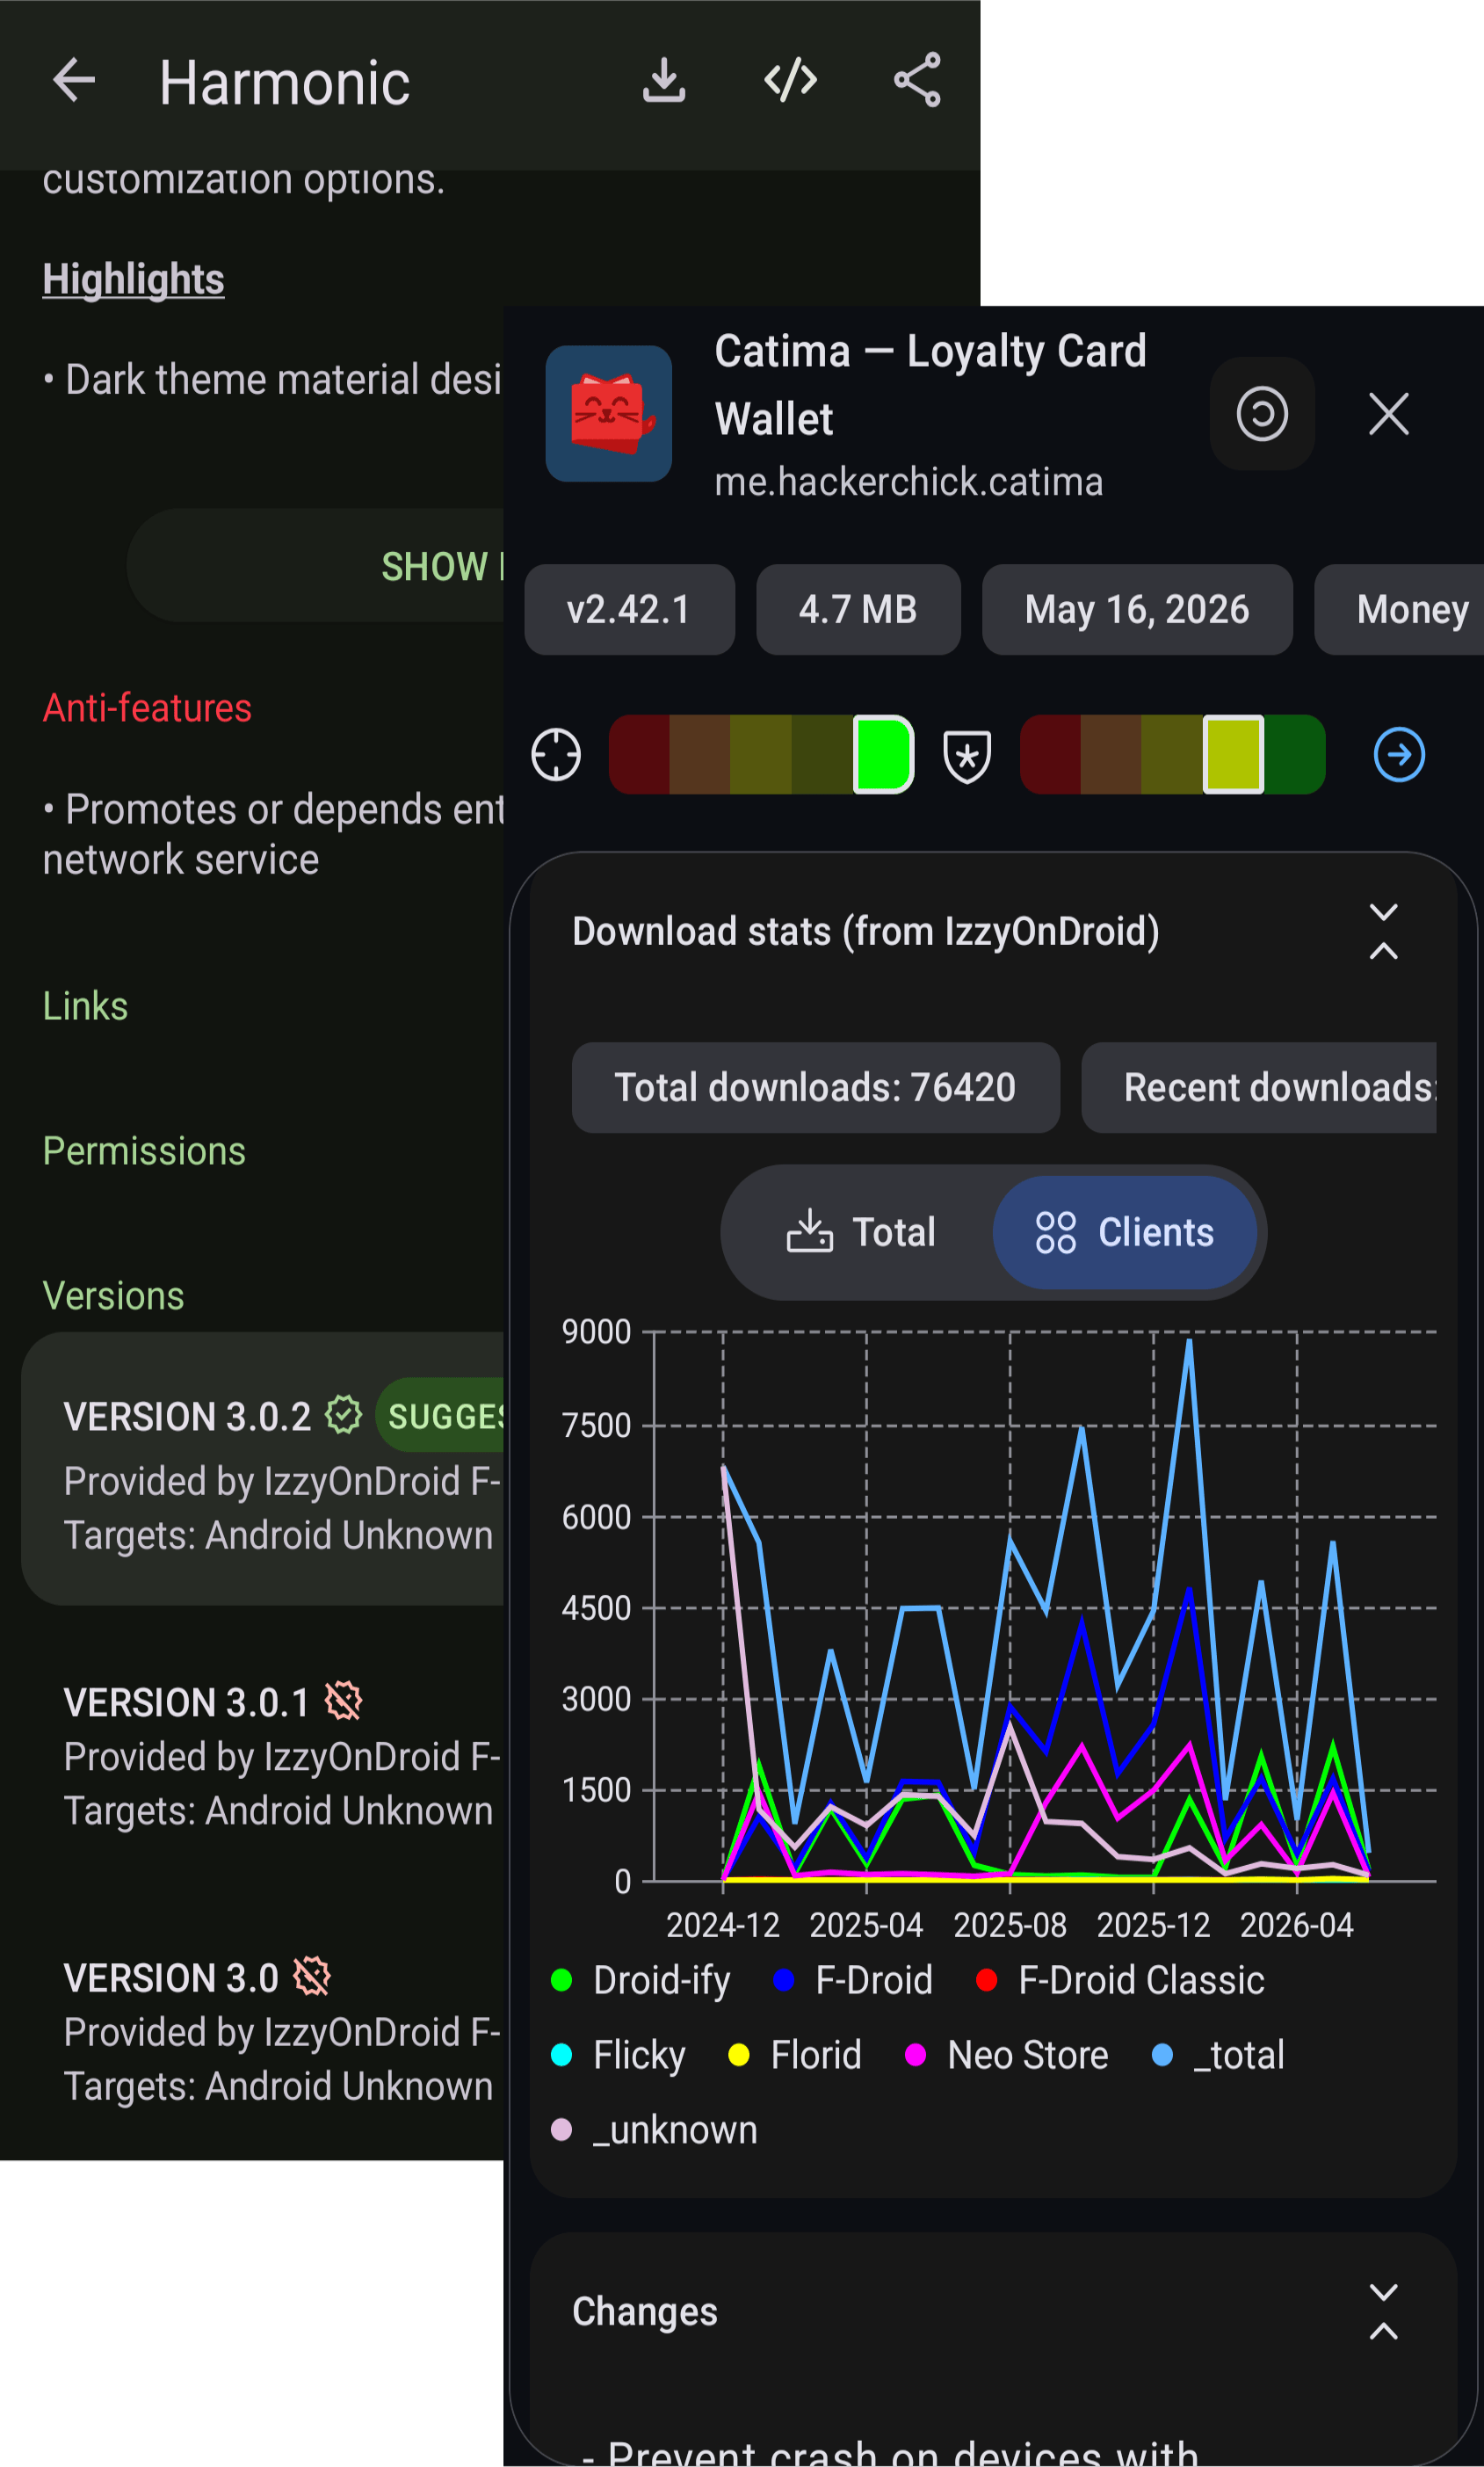Click the 9000 y-axis label
1484x2467 pixels.
pos(596,1332)
